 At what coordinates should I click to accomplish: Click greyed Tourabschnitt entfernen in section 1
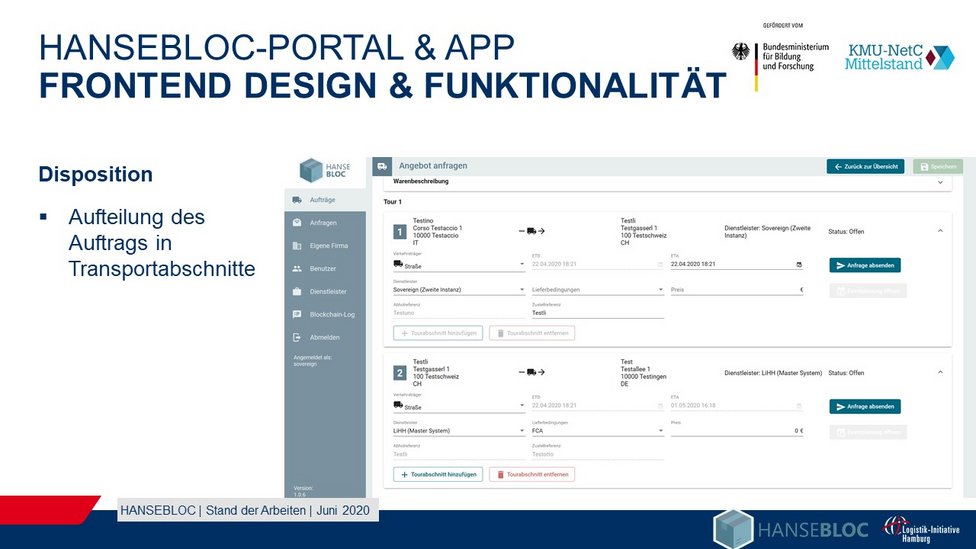532,333
